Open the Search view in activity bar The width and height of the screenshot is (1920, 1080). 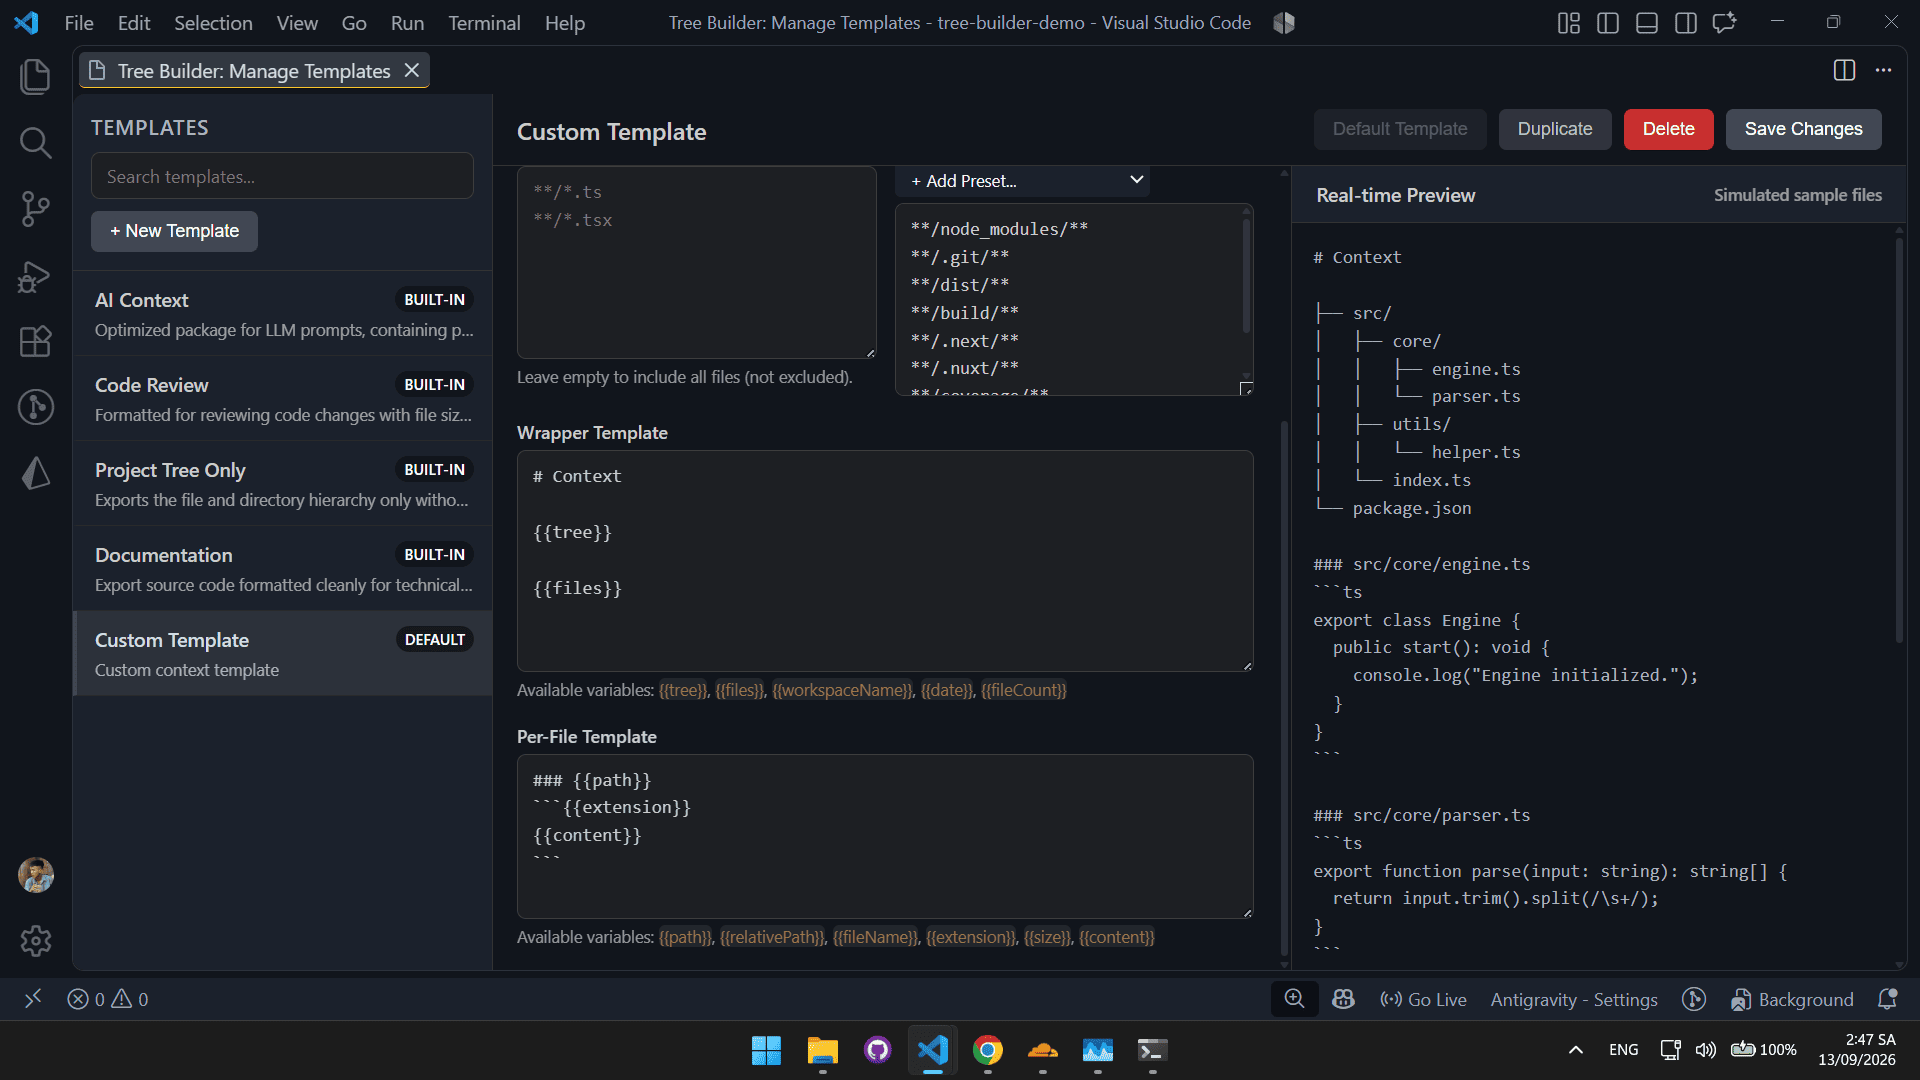click(x=35, y=143)
